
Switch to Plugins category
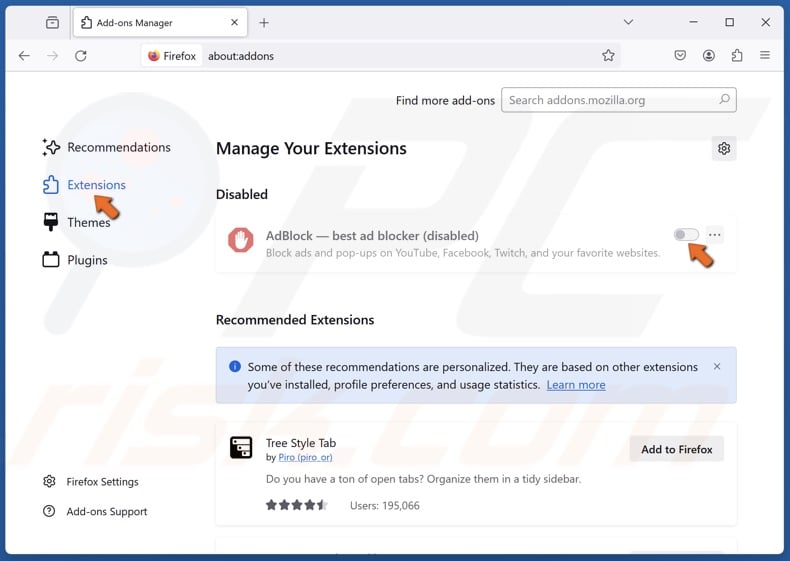(76, 260)
